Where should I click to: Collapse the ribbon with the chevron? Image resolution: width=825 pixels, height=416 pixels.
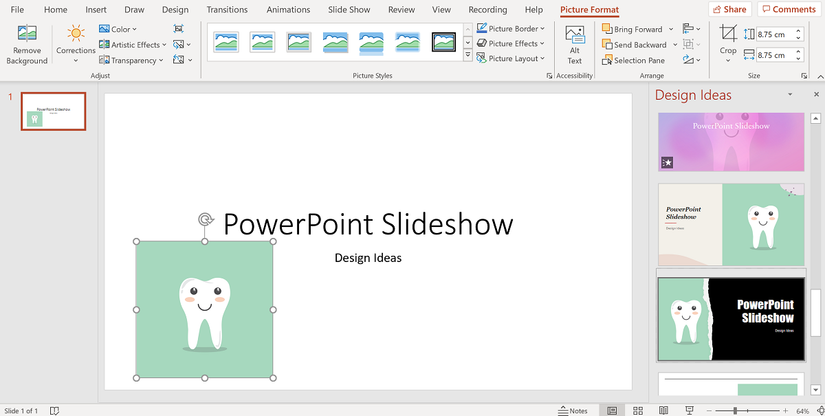point(820,77)
